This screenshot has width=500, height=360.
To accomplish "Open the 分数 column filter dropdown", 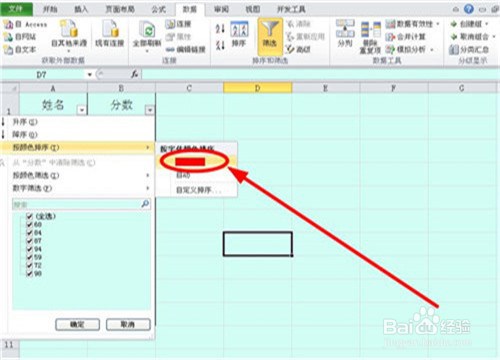I will pos(150,110).
